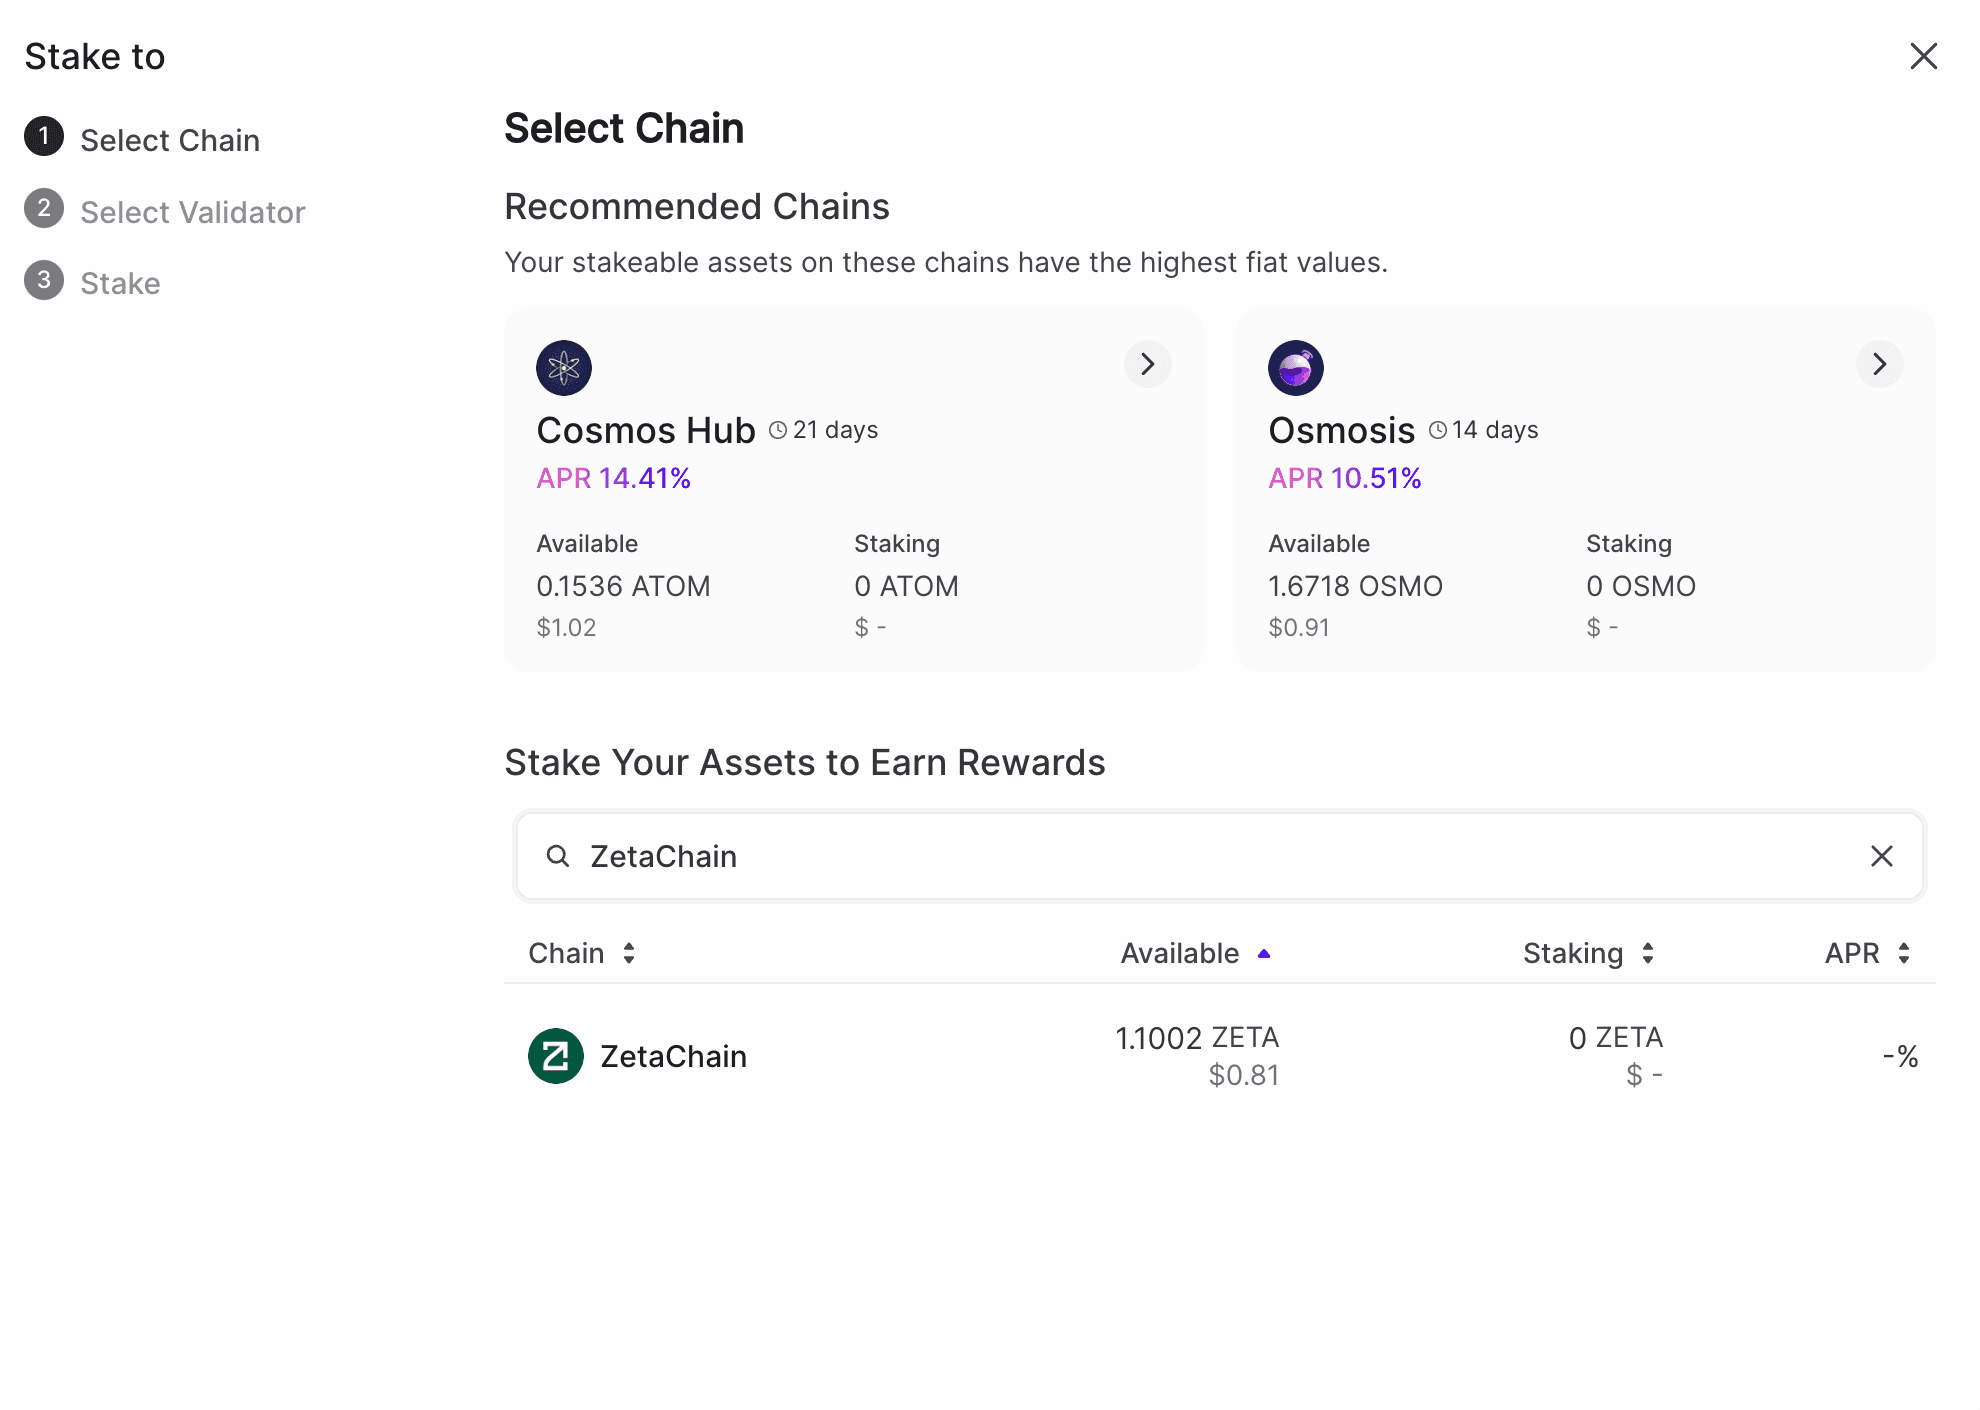Click the Osmosis chain logo icon

click(1295, 367)
